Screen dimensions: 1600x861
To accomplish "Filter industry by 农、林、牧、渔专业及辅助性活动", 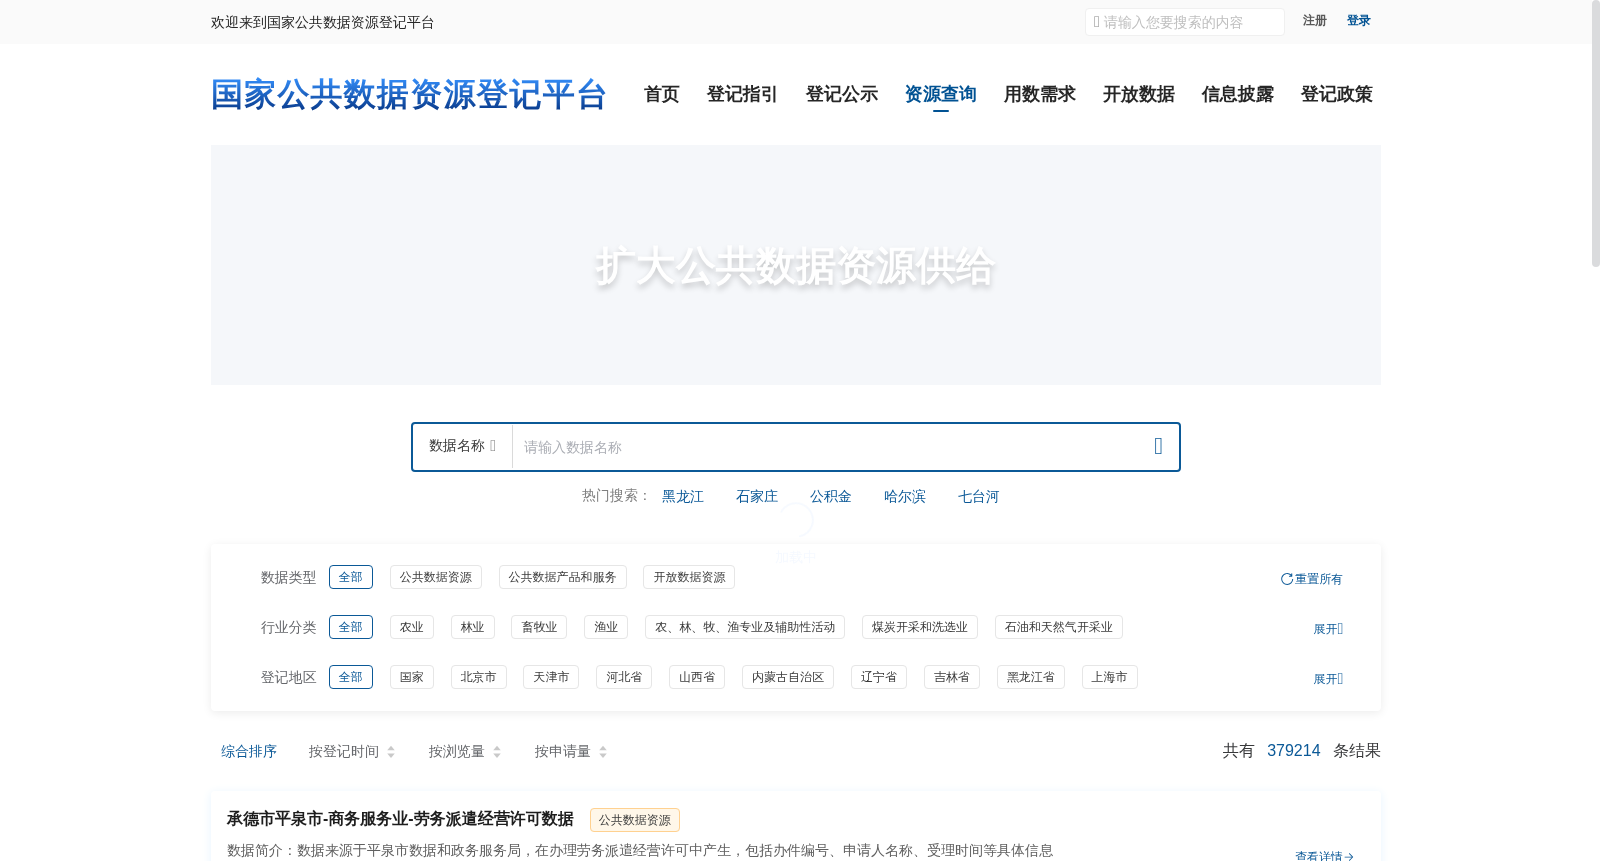I will (x=745, y=627).
